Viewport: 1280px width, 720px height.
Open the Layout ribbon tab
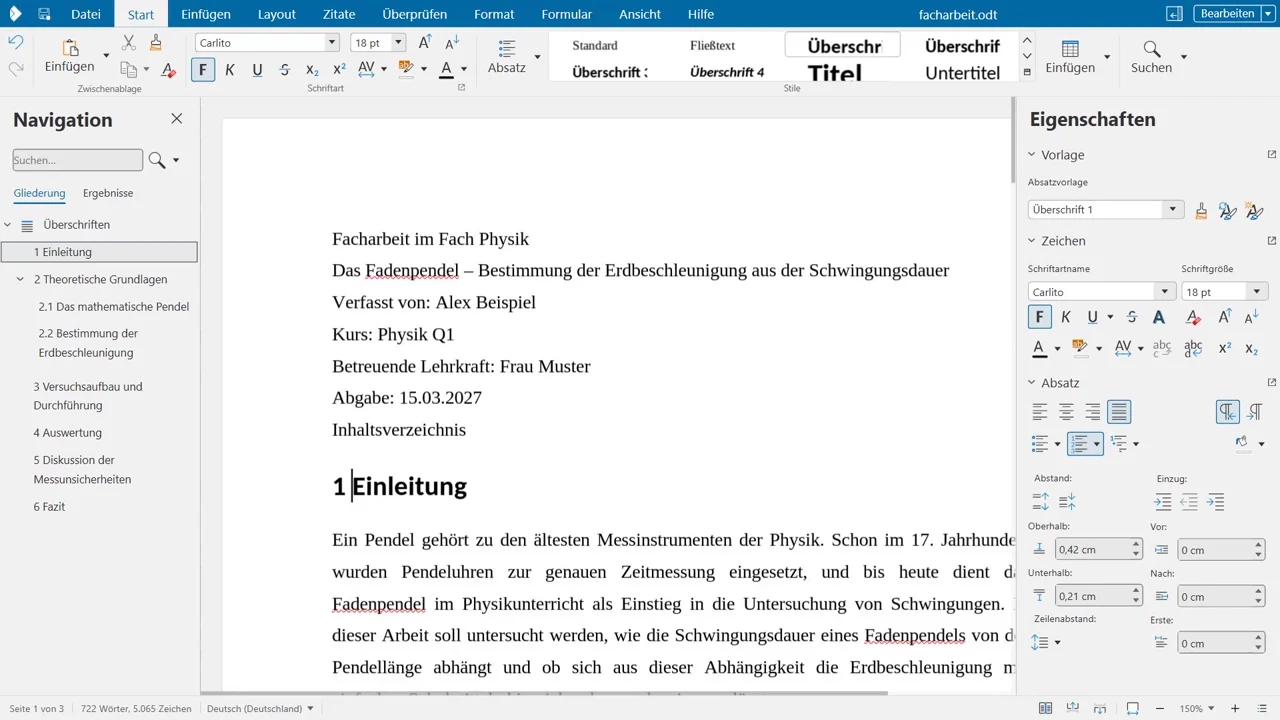pyautogui.click(x=277, y=14)
